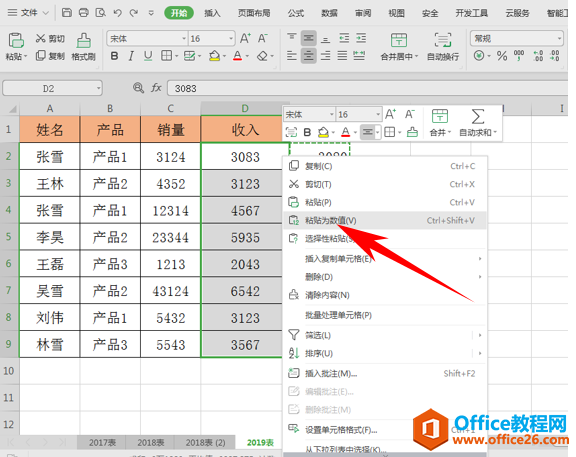Click the Format Painter (格式刷) icon

pyautogui.click(x=84, y=41)
